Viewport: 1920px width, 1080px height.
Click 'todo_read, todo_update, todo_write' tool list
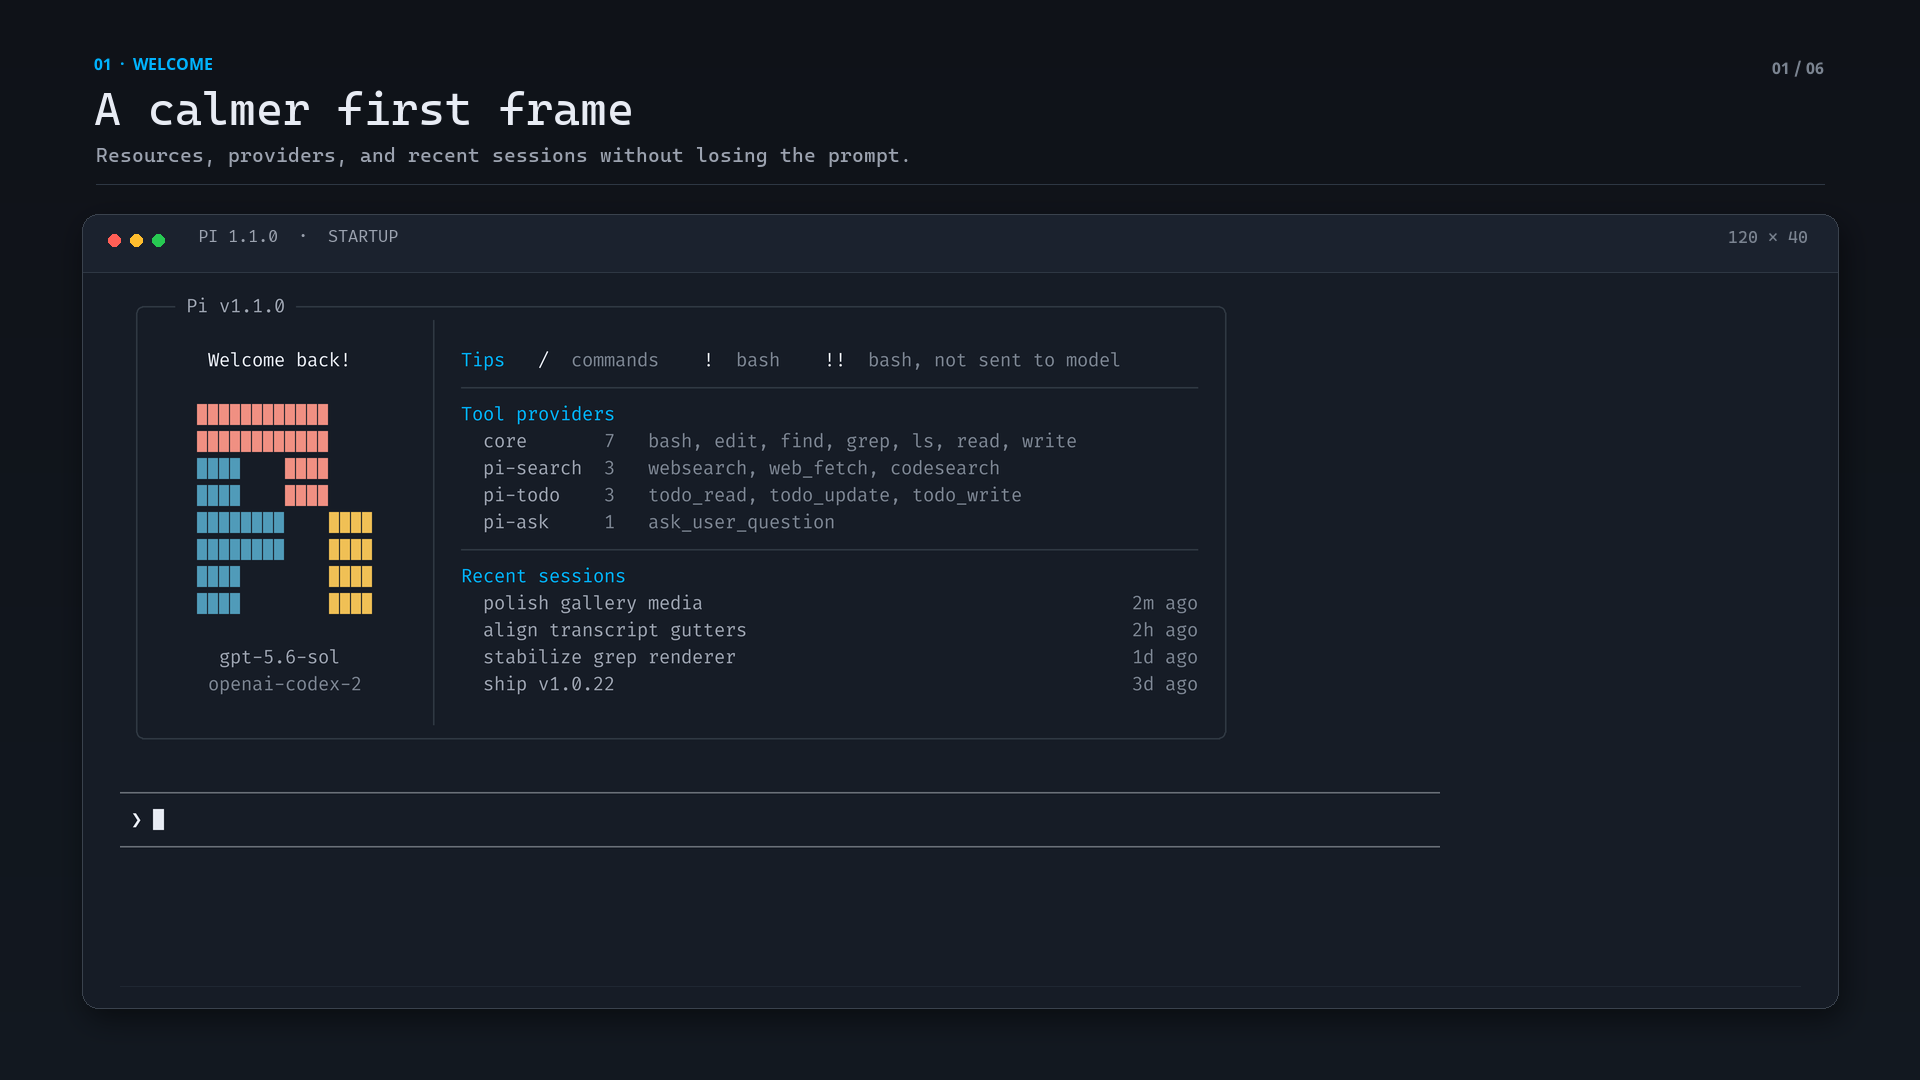point(835,495)
